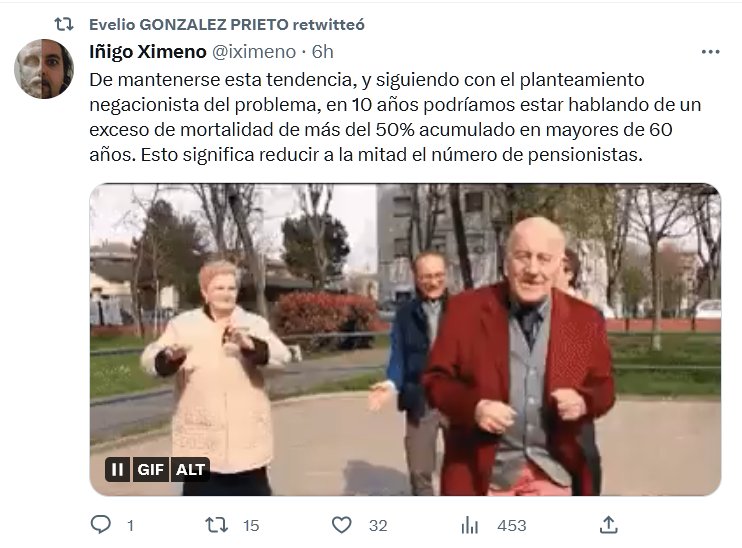The image size is (742, 548).
Task: Open Iñigo Ximeno's profile avatar
Action: coord(44,69)
